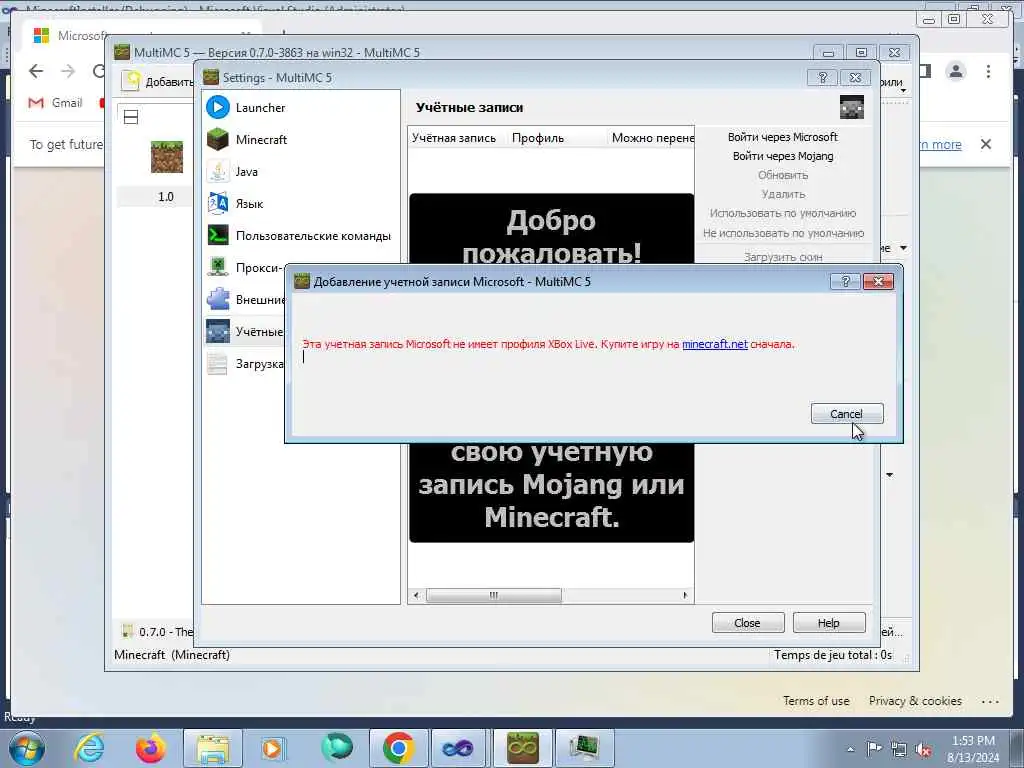Switch to Chrome in taskbar

398,748
